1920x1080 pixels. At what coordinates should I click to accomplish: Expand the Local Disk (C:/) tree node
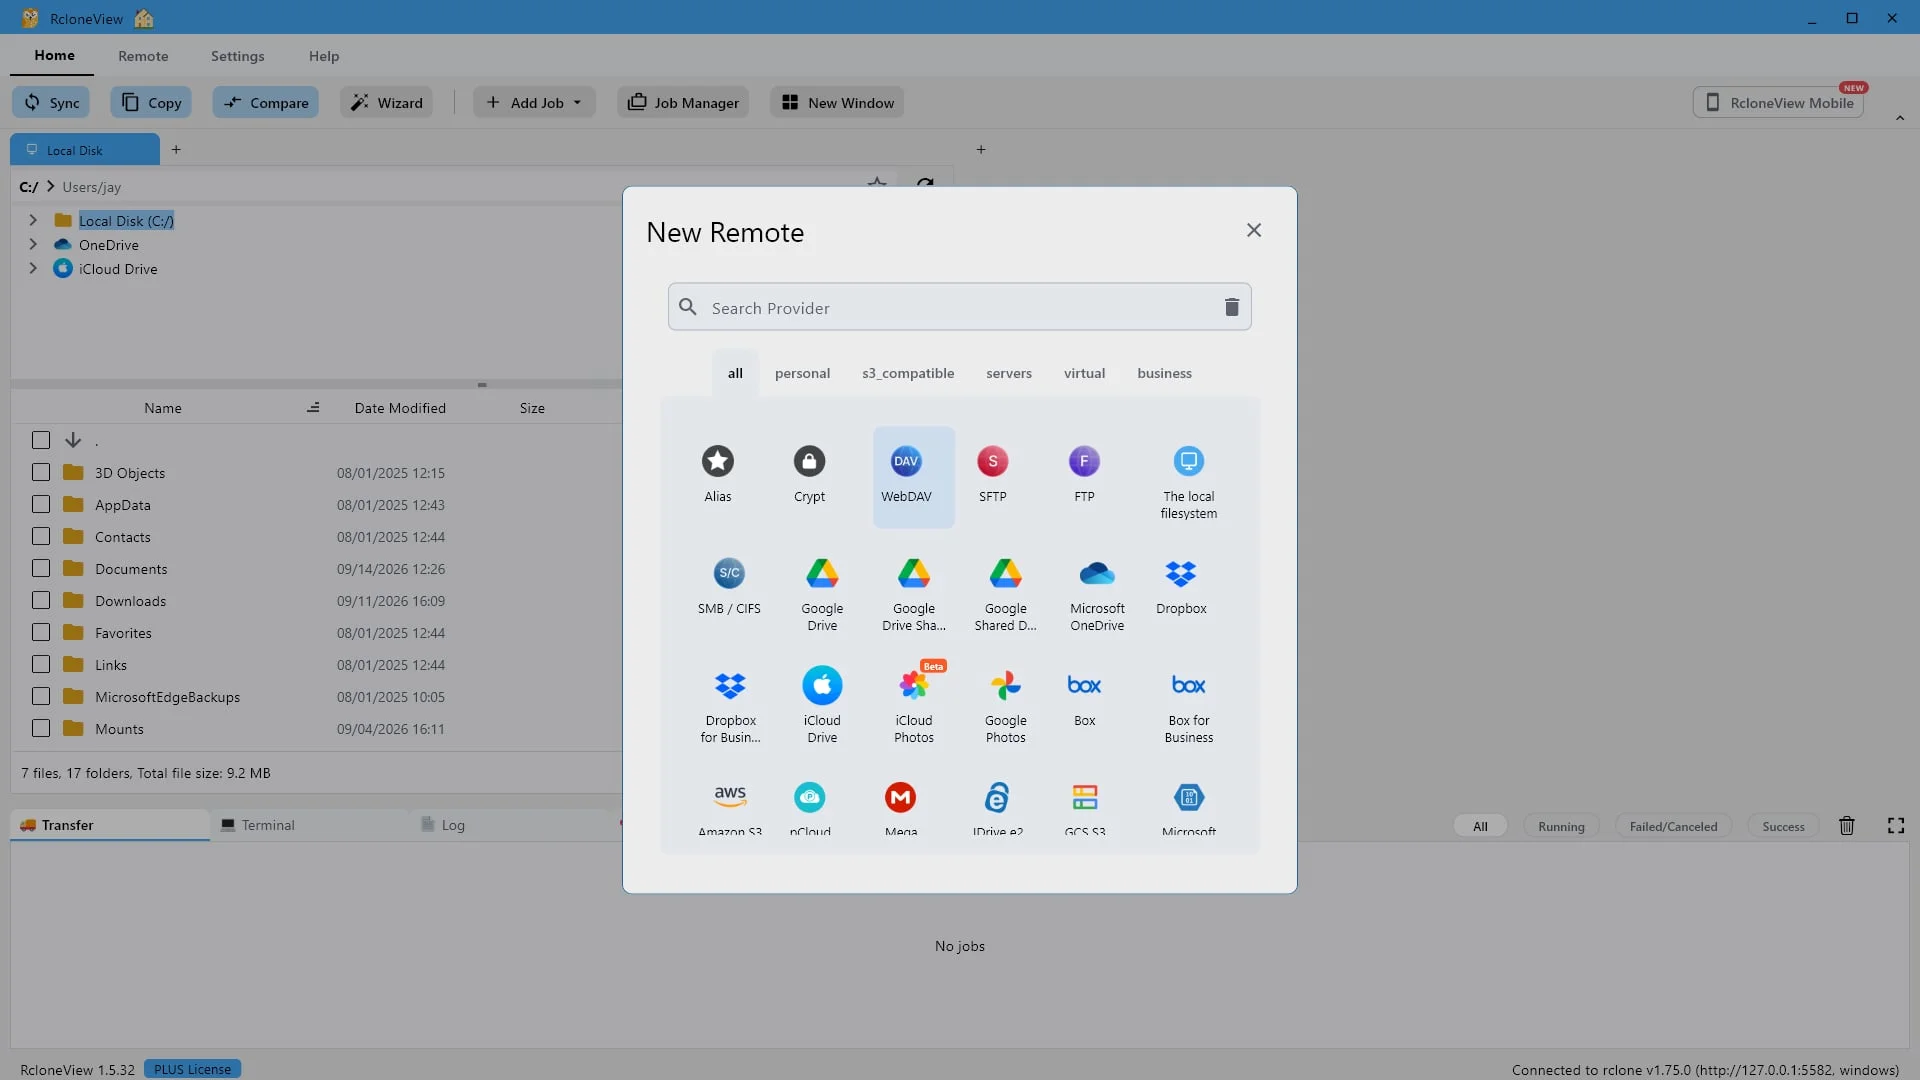pyautogui.click(x=33, y=220)
